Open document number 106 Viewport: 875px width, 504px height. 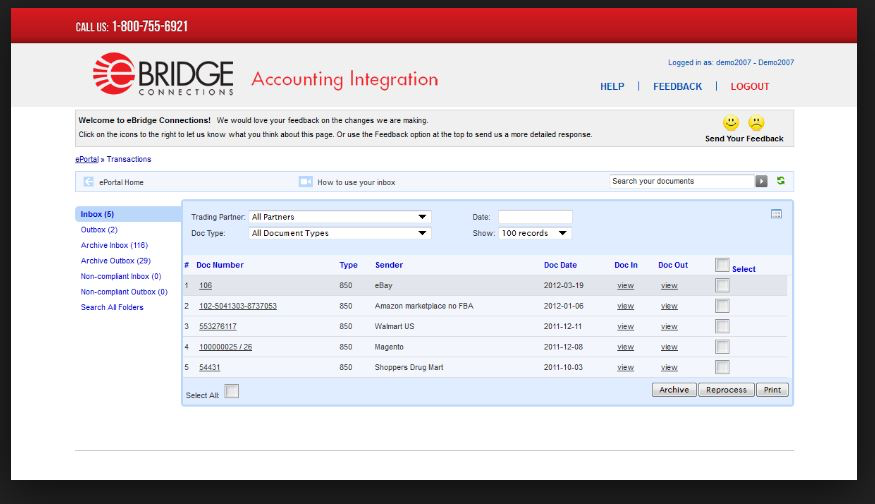205,286
